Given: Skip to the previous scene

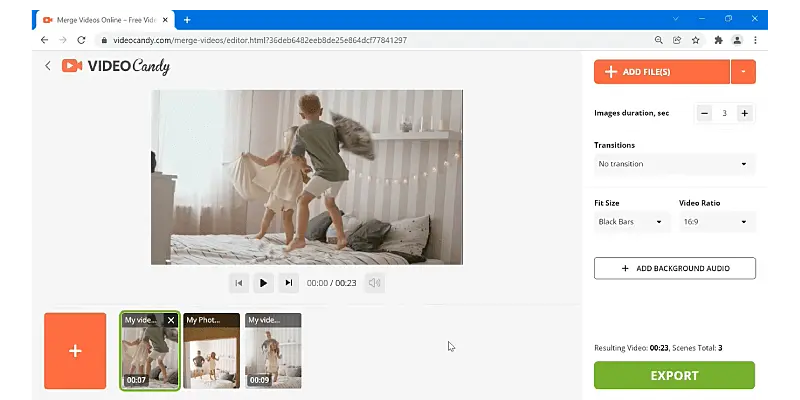Looking at the screenshot, I should click(239, 283).
